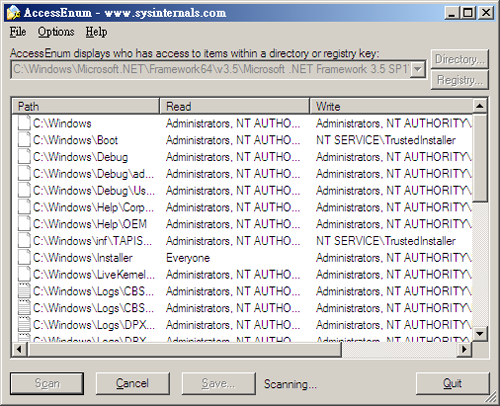Click the Registry... button
Screen dimensions: 500x406
pos(460,80)
